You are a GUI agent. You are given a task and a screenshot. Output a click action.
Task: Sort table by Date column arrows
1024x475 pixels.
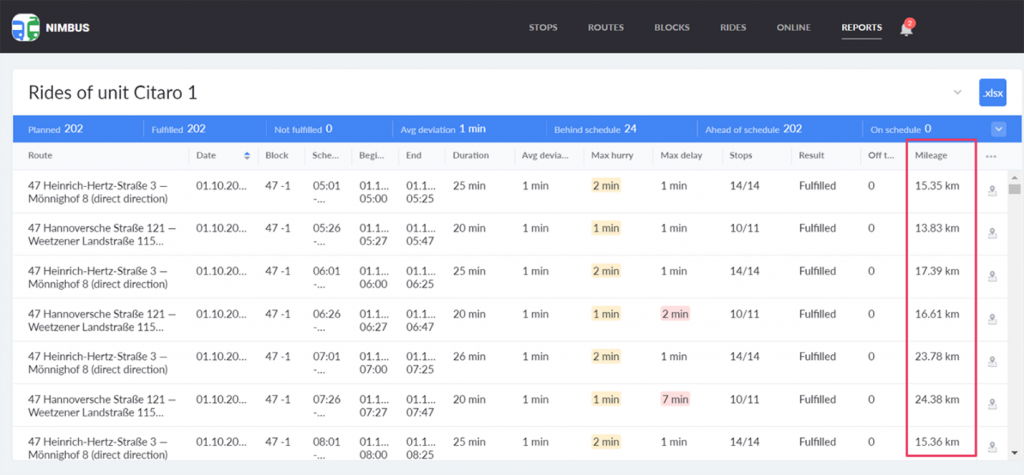247,156
